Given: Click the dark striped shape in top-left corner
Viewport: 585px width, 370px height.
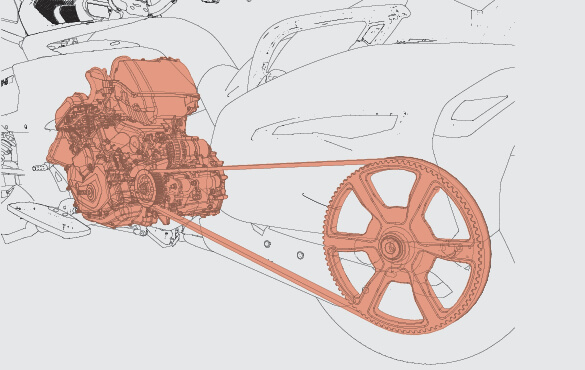Looking at the screenshot, I should coord(58,11).
